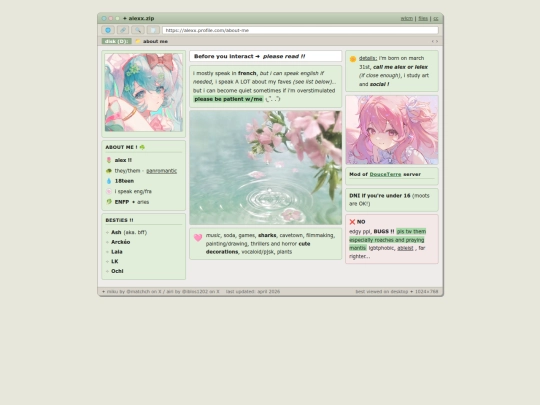The image size is (540, 405).
Task: Click 'DNI if you're under 16' text
Action: 380,196
